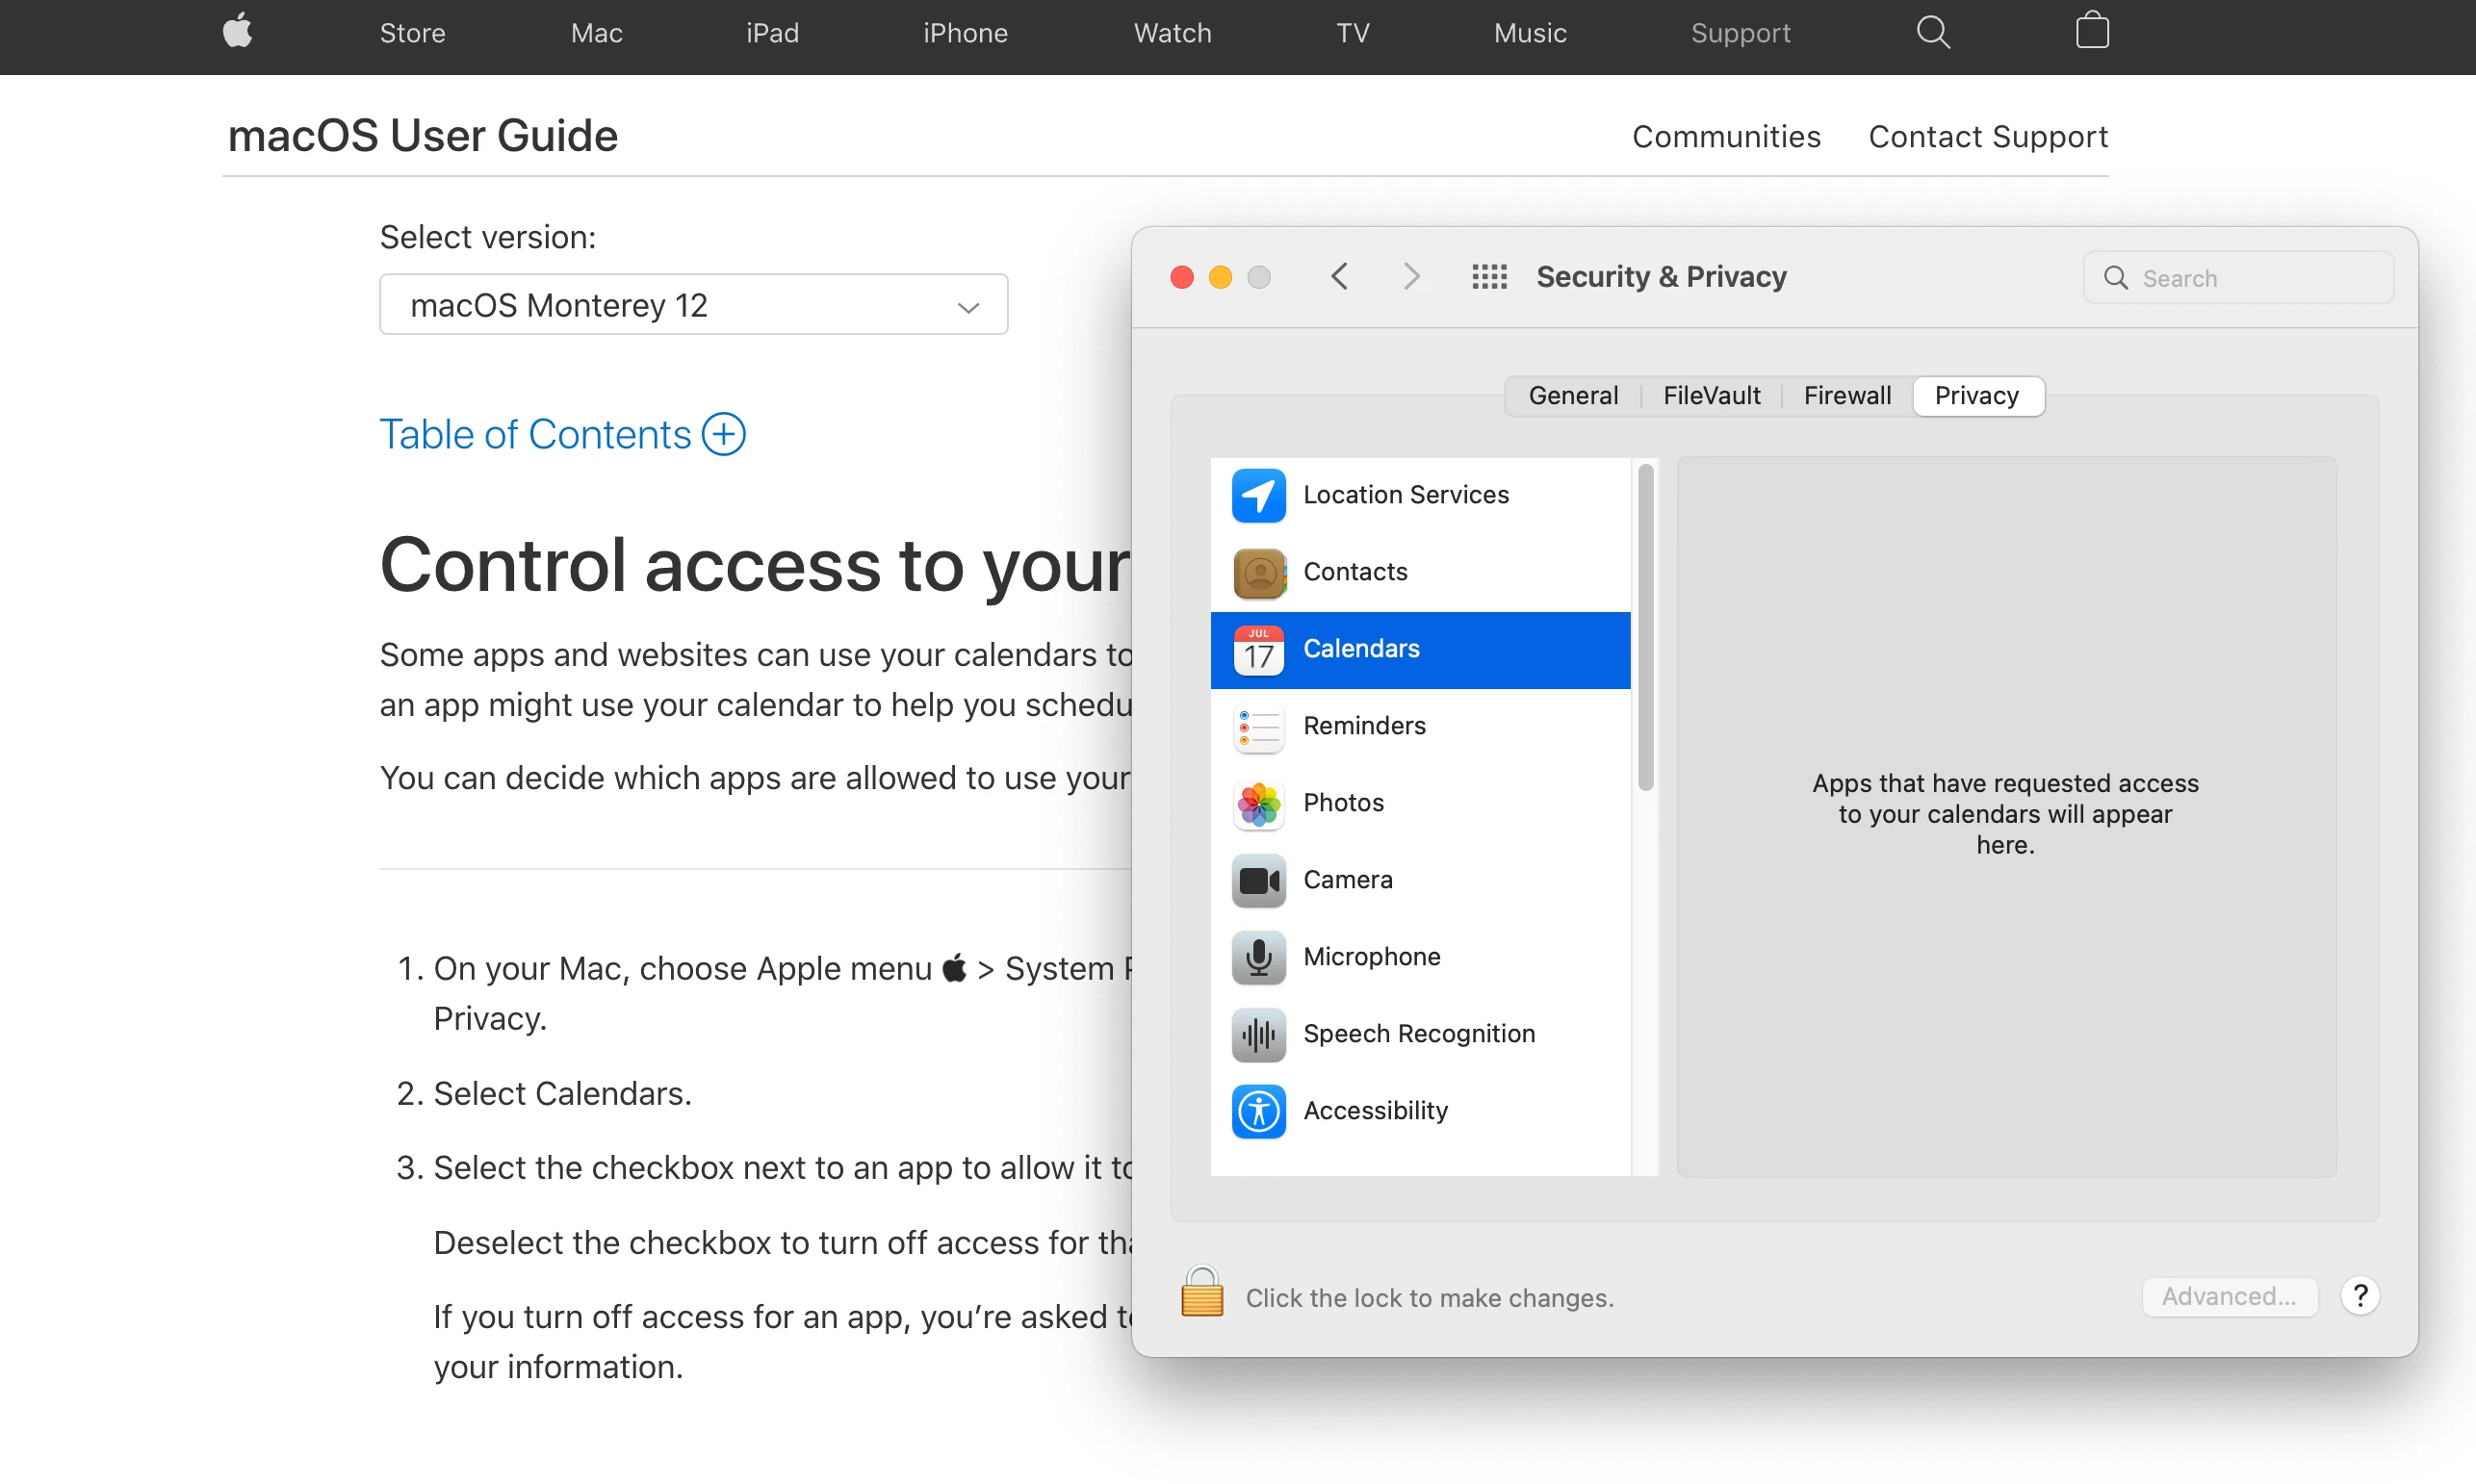Click the Contact Support link

[1987, 137]
